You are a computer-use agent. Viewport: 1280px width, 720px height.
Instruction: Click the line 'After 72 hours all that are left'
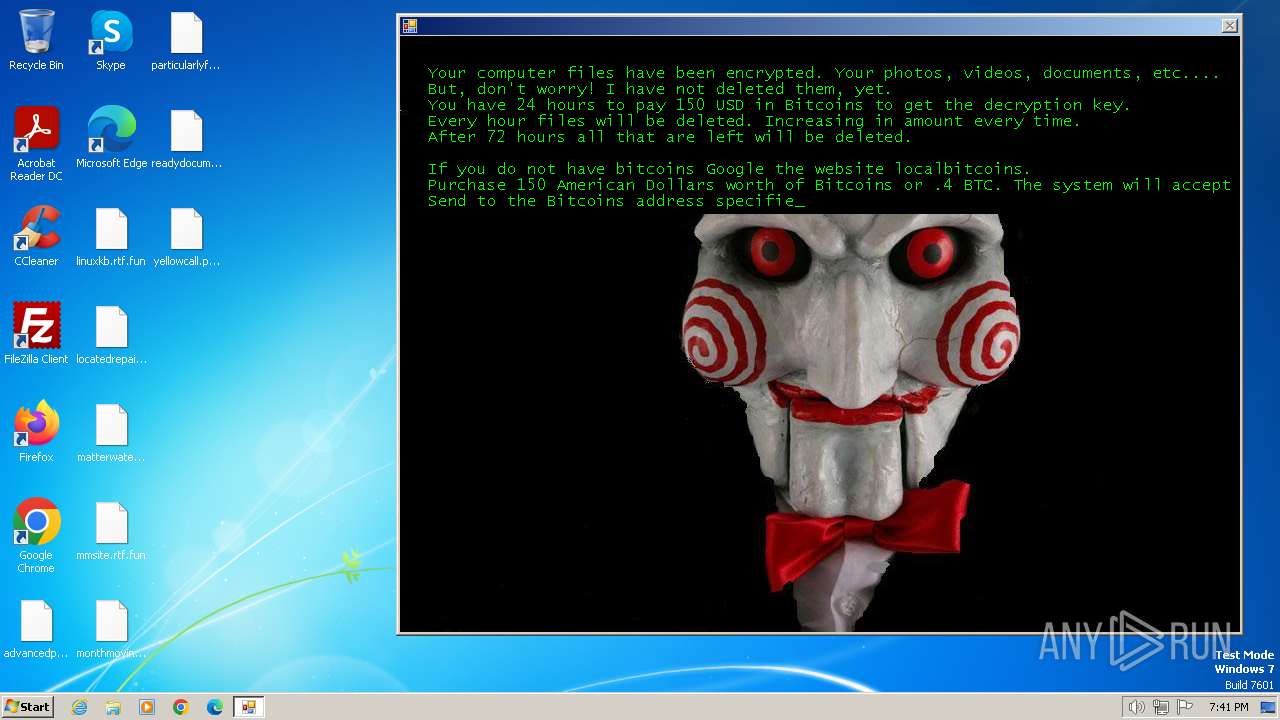point(669,137)
